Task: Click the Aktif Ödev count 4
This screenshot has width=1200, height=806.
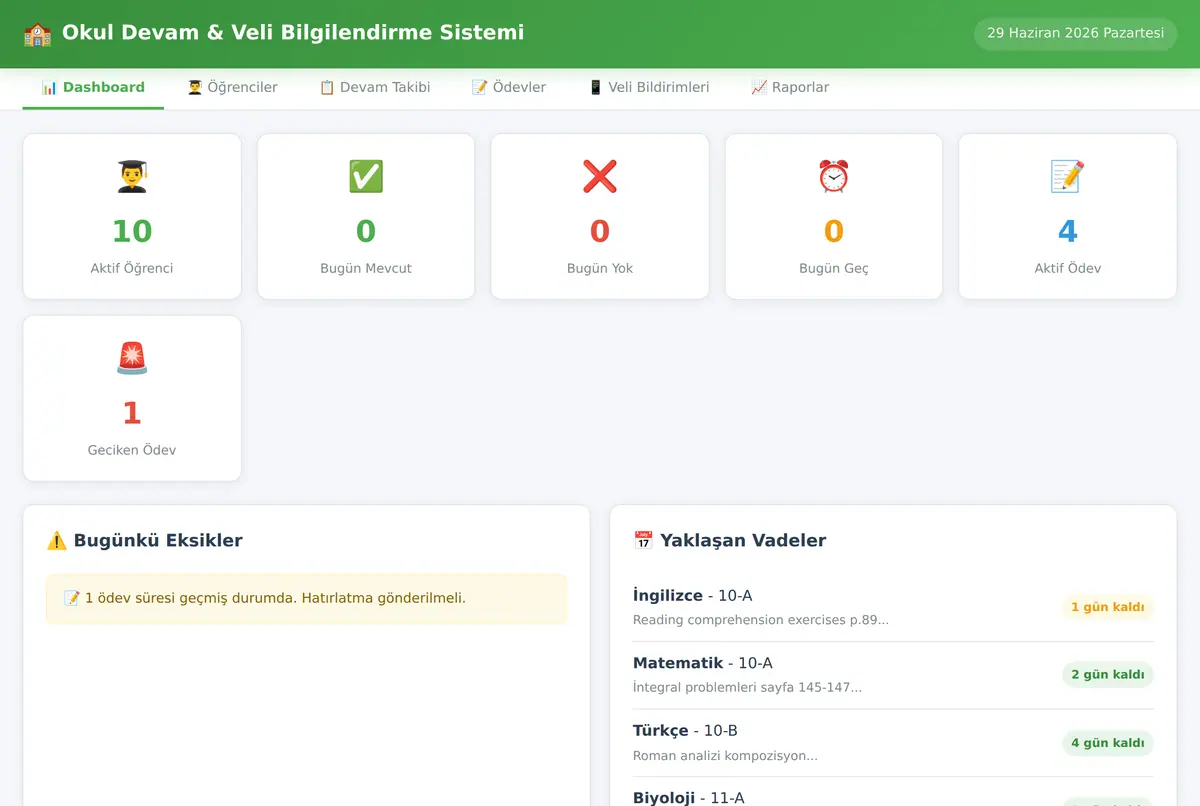Action: pos(1068,231)
